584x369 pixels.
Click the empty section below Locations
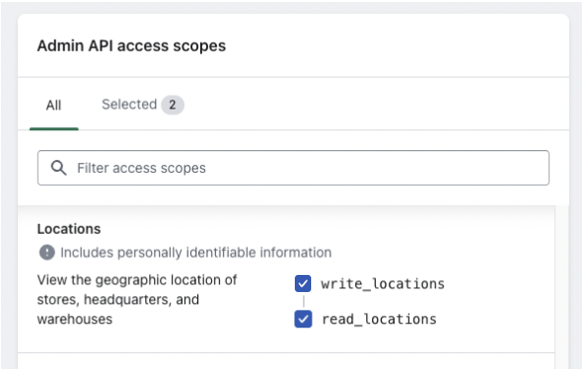(x=286, y=361)
